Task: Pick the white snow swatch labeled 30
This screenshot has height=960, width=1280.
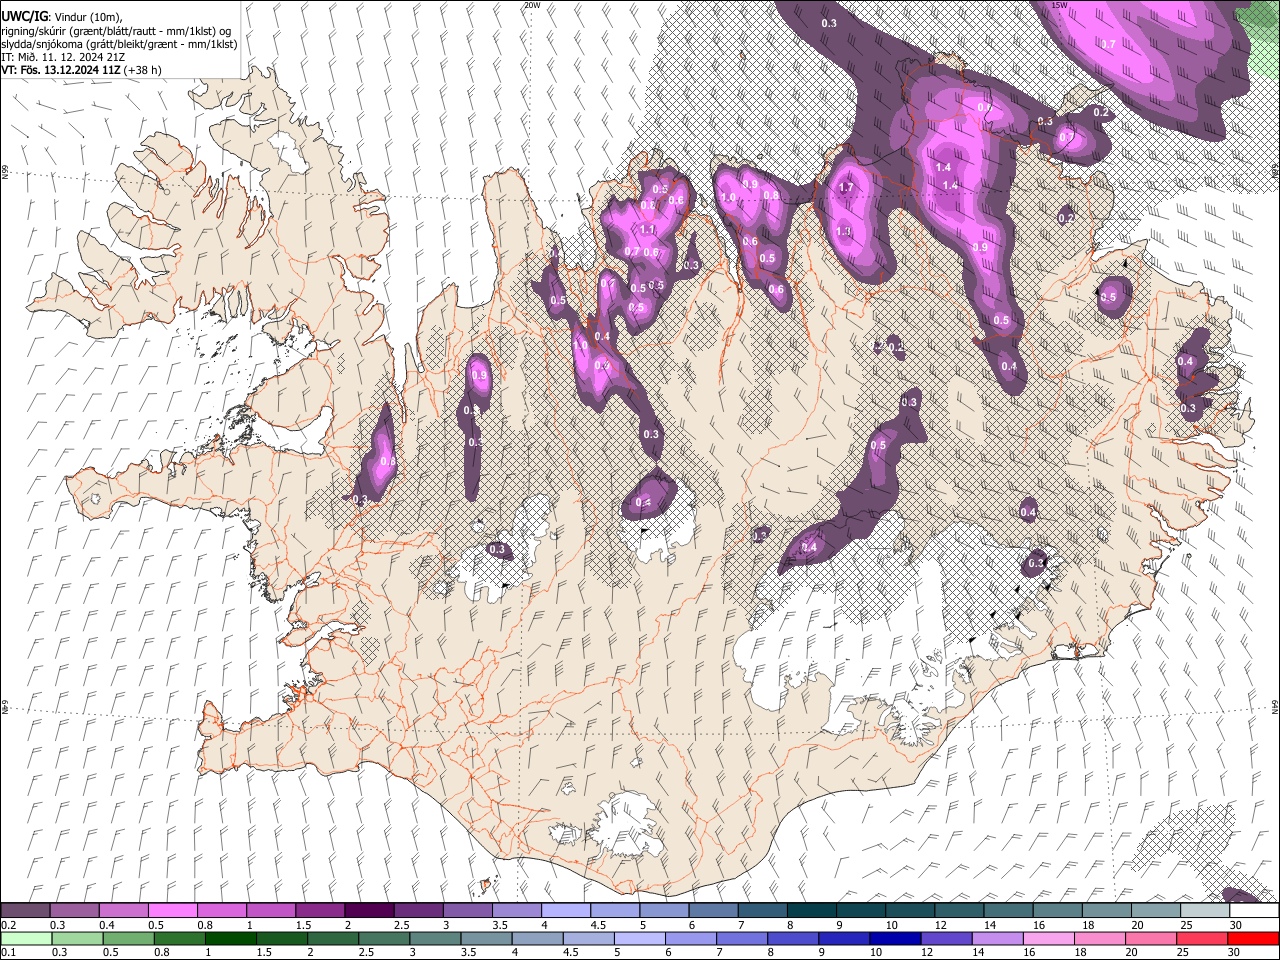Action: tap(1254, 910)
